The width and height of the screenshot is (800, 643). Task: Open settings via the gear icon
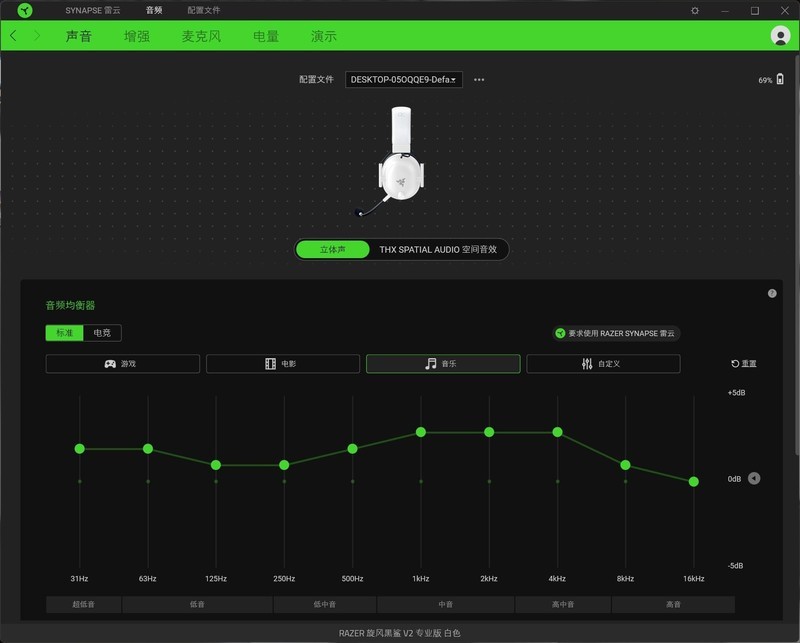click(695, 10)
